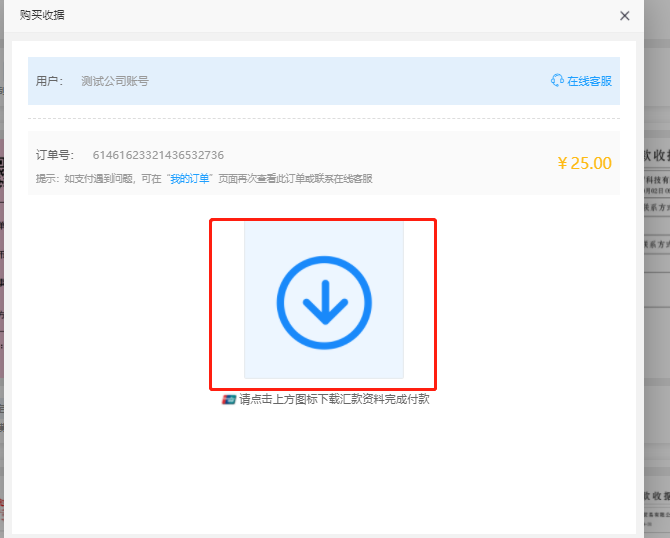The height and width of the screenshot is (538, 670).
Task: Click the ¥25.00 price amount
Action: pyautogui.click(x=584, y=163)
